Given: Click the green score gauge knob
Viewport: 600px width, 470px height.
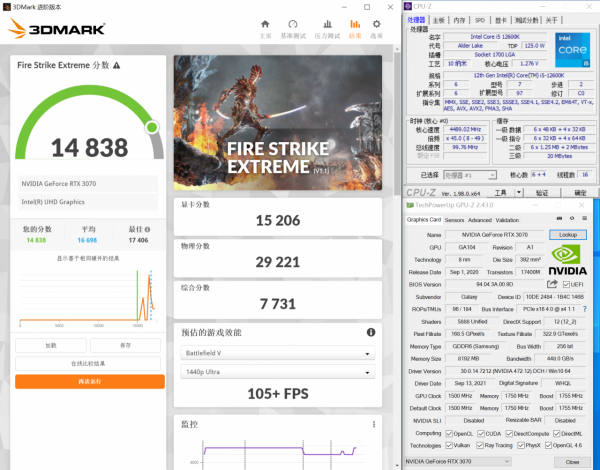Looking at the screenshot, I should pos(152,127).
